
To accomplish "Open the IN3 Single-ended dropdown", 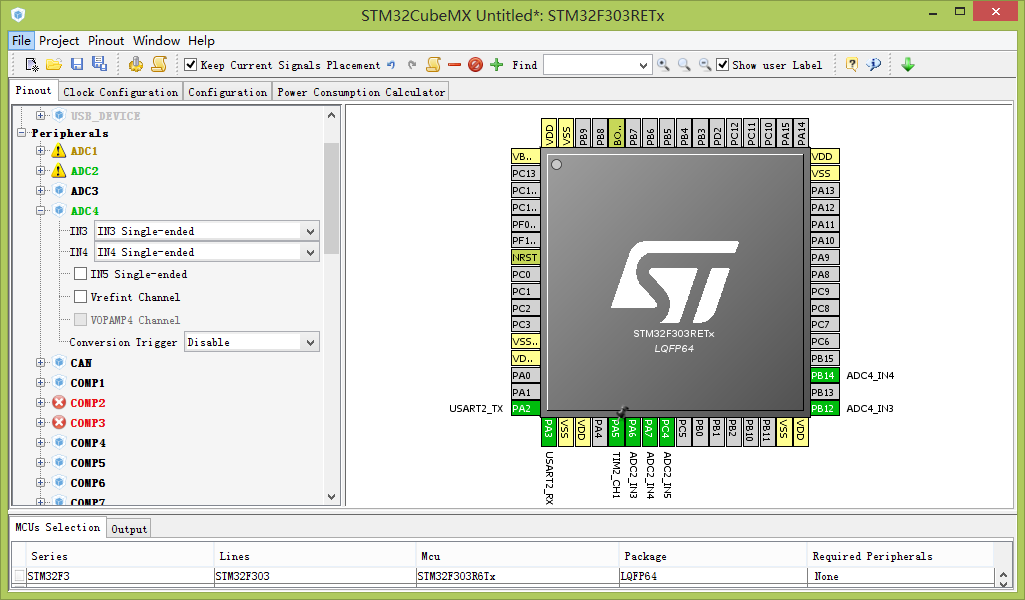I will (310, 231).
